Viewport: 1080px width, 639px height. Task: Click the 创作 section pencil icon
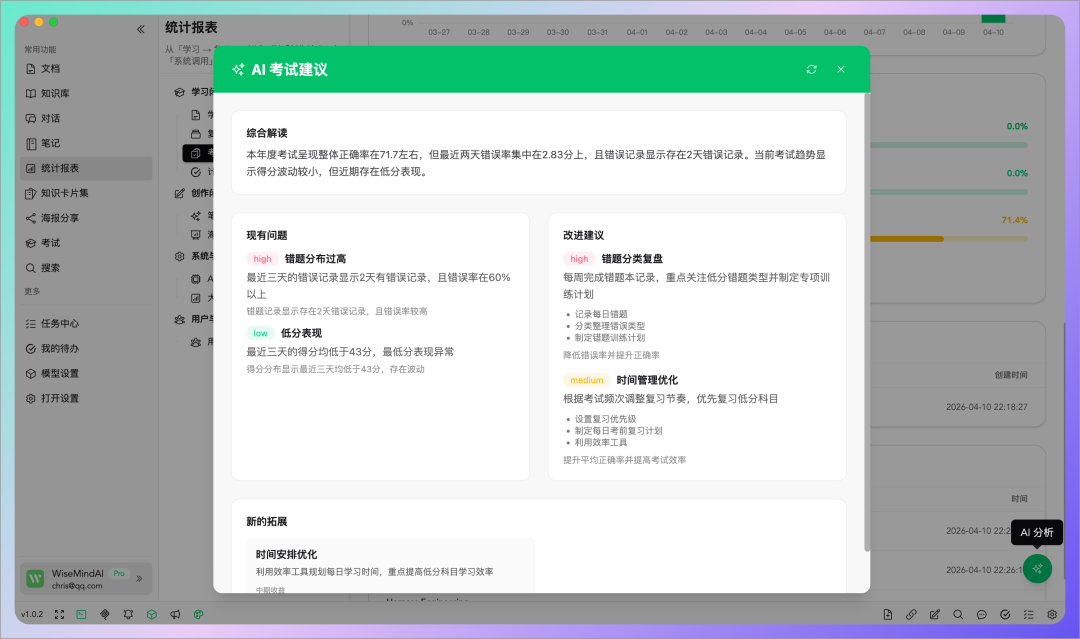coord(180,193)
